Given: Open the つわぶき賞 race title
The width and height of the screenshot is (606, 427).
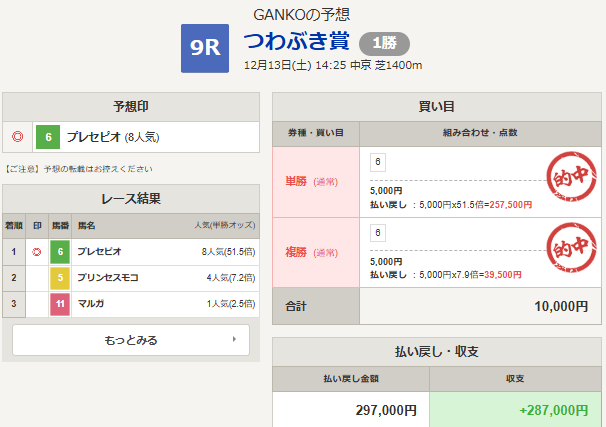Looking at the screenshot, I should (296, 41).
